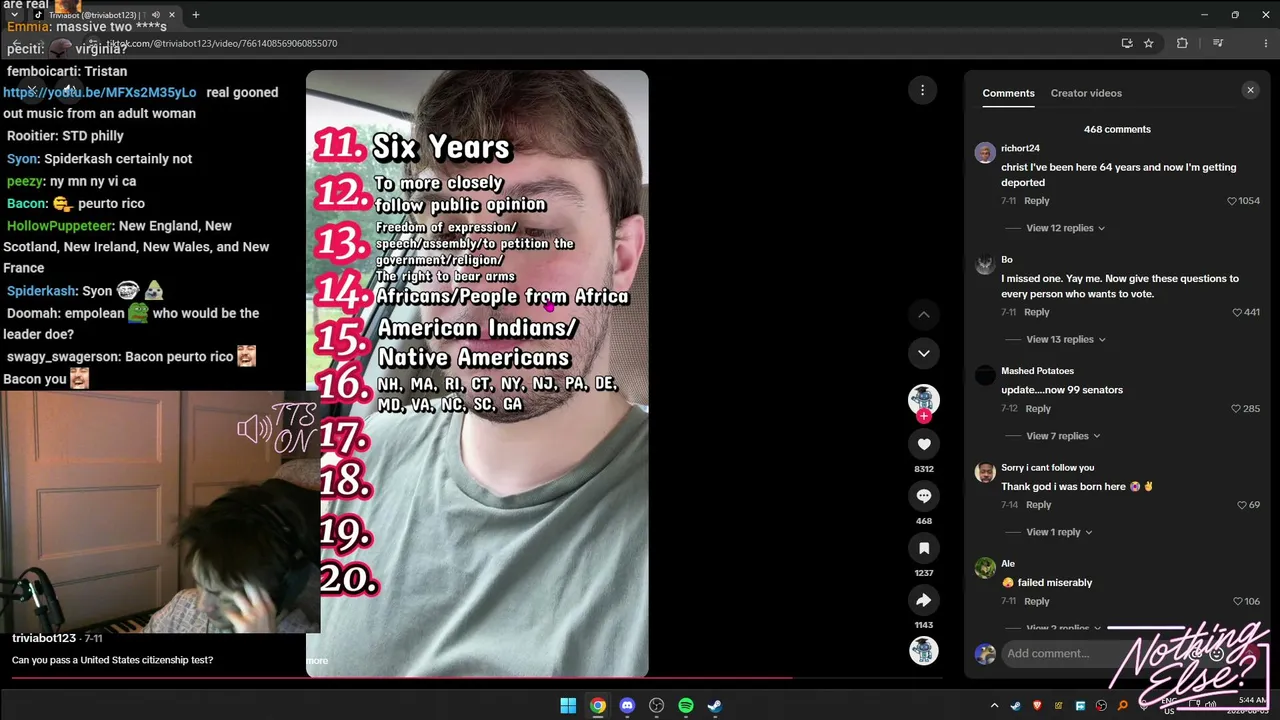This screenshot has height=720, width=1280.
Task: Close the Triviabot browser tab
Action: pos(172,15)
